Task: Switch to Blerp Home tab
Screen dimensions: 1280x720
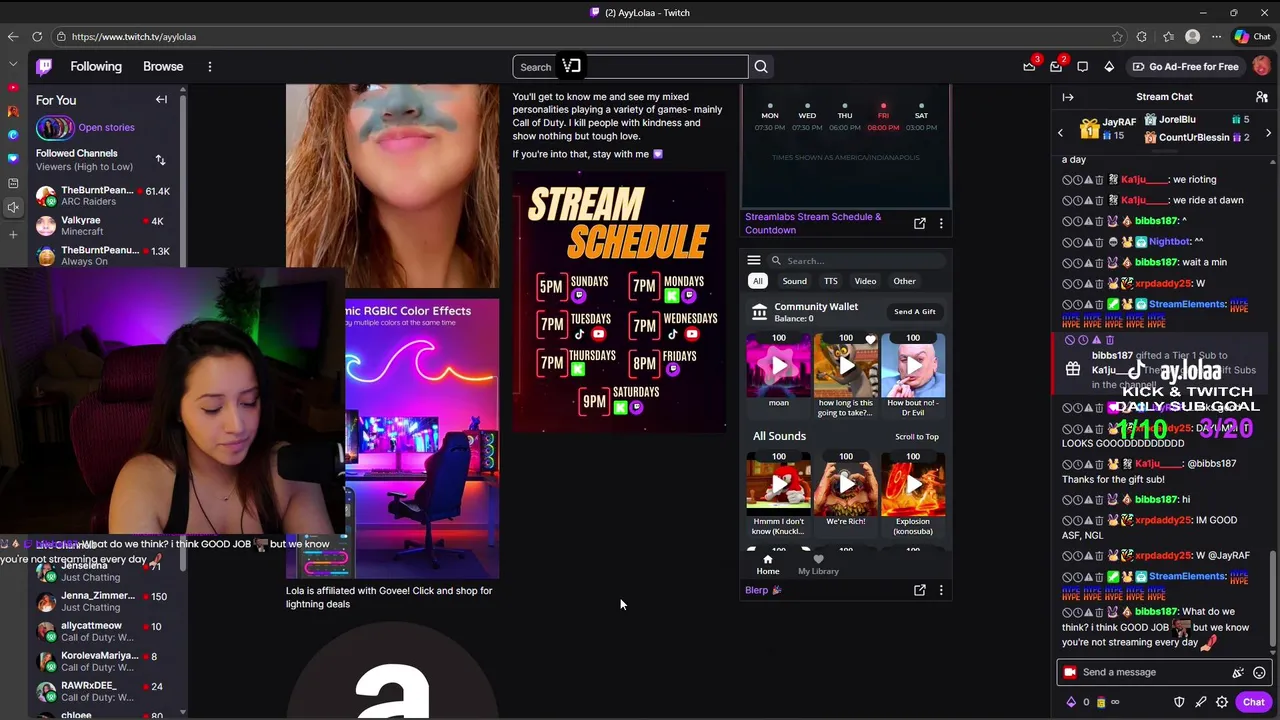Action: click(x=768, y=565)
